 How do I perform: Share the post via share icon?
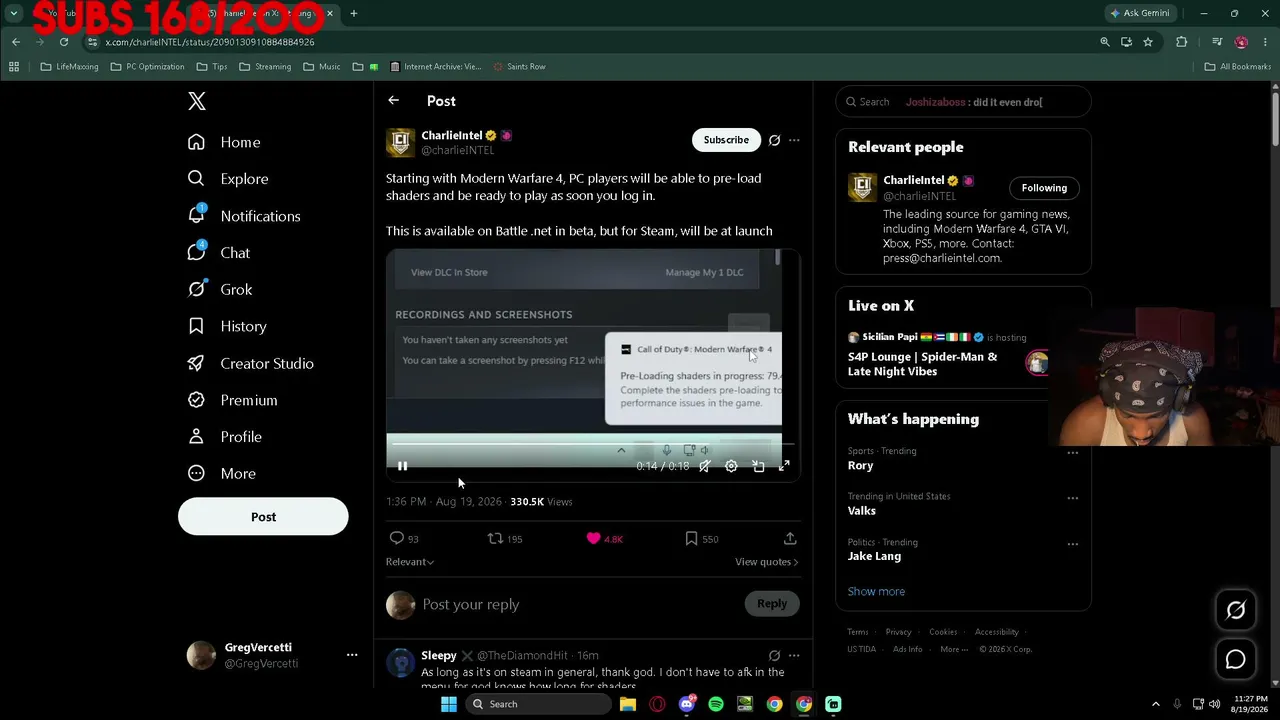[790, 538]
